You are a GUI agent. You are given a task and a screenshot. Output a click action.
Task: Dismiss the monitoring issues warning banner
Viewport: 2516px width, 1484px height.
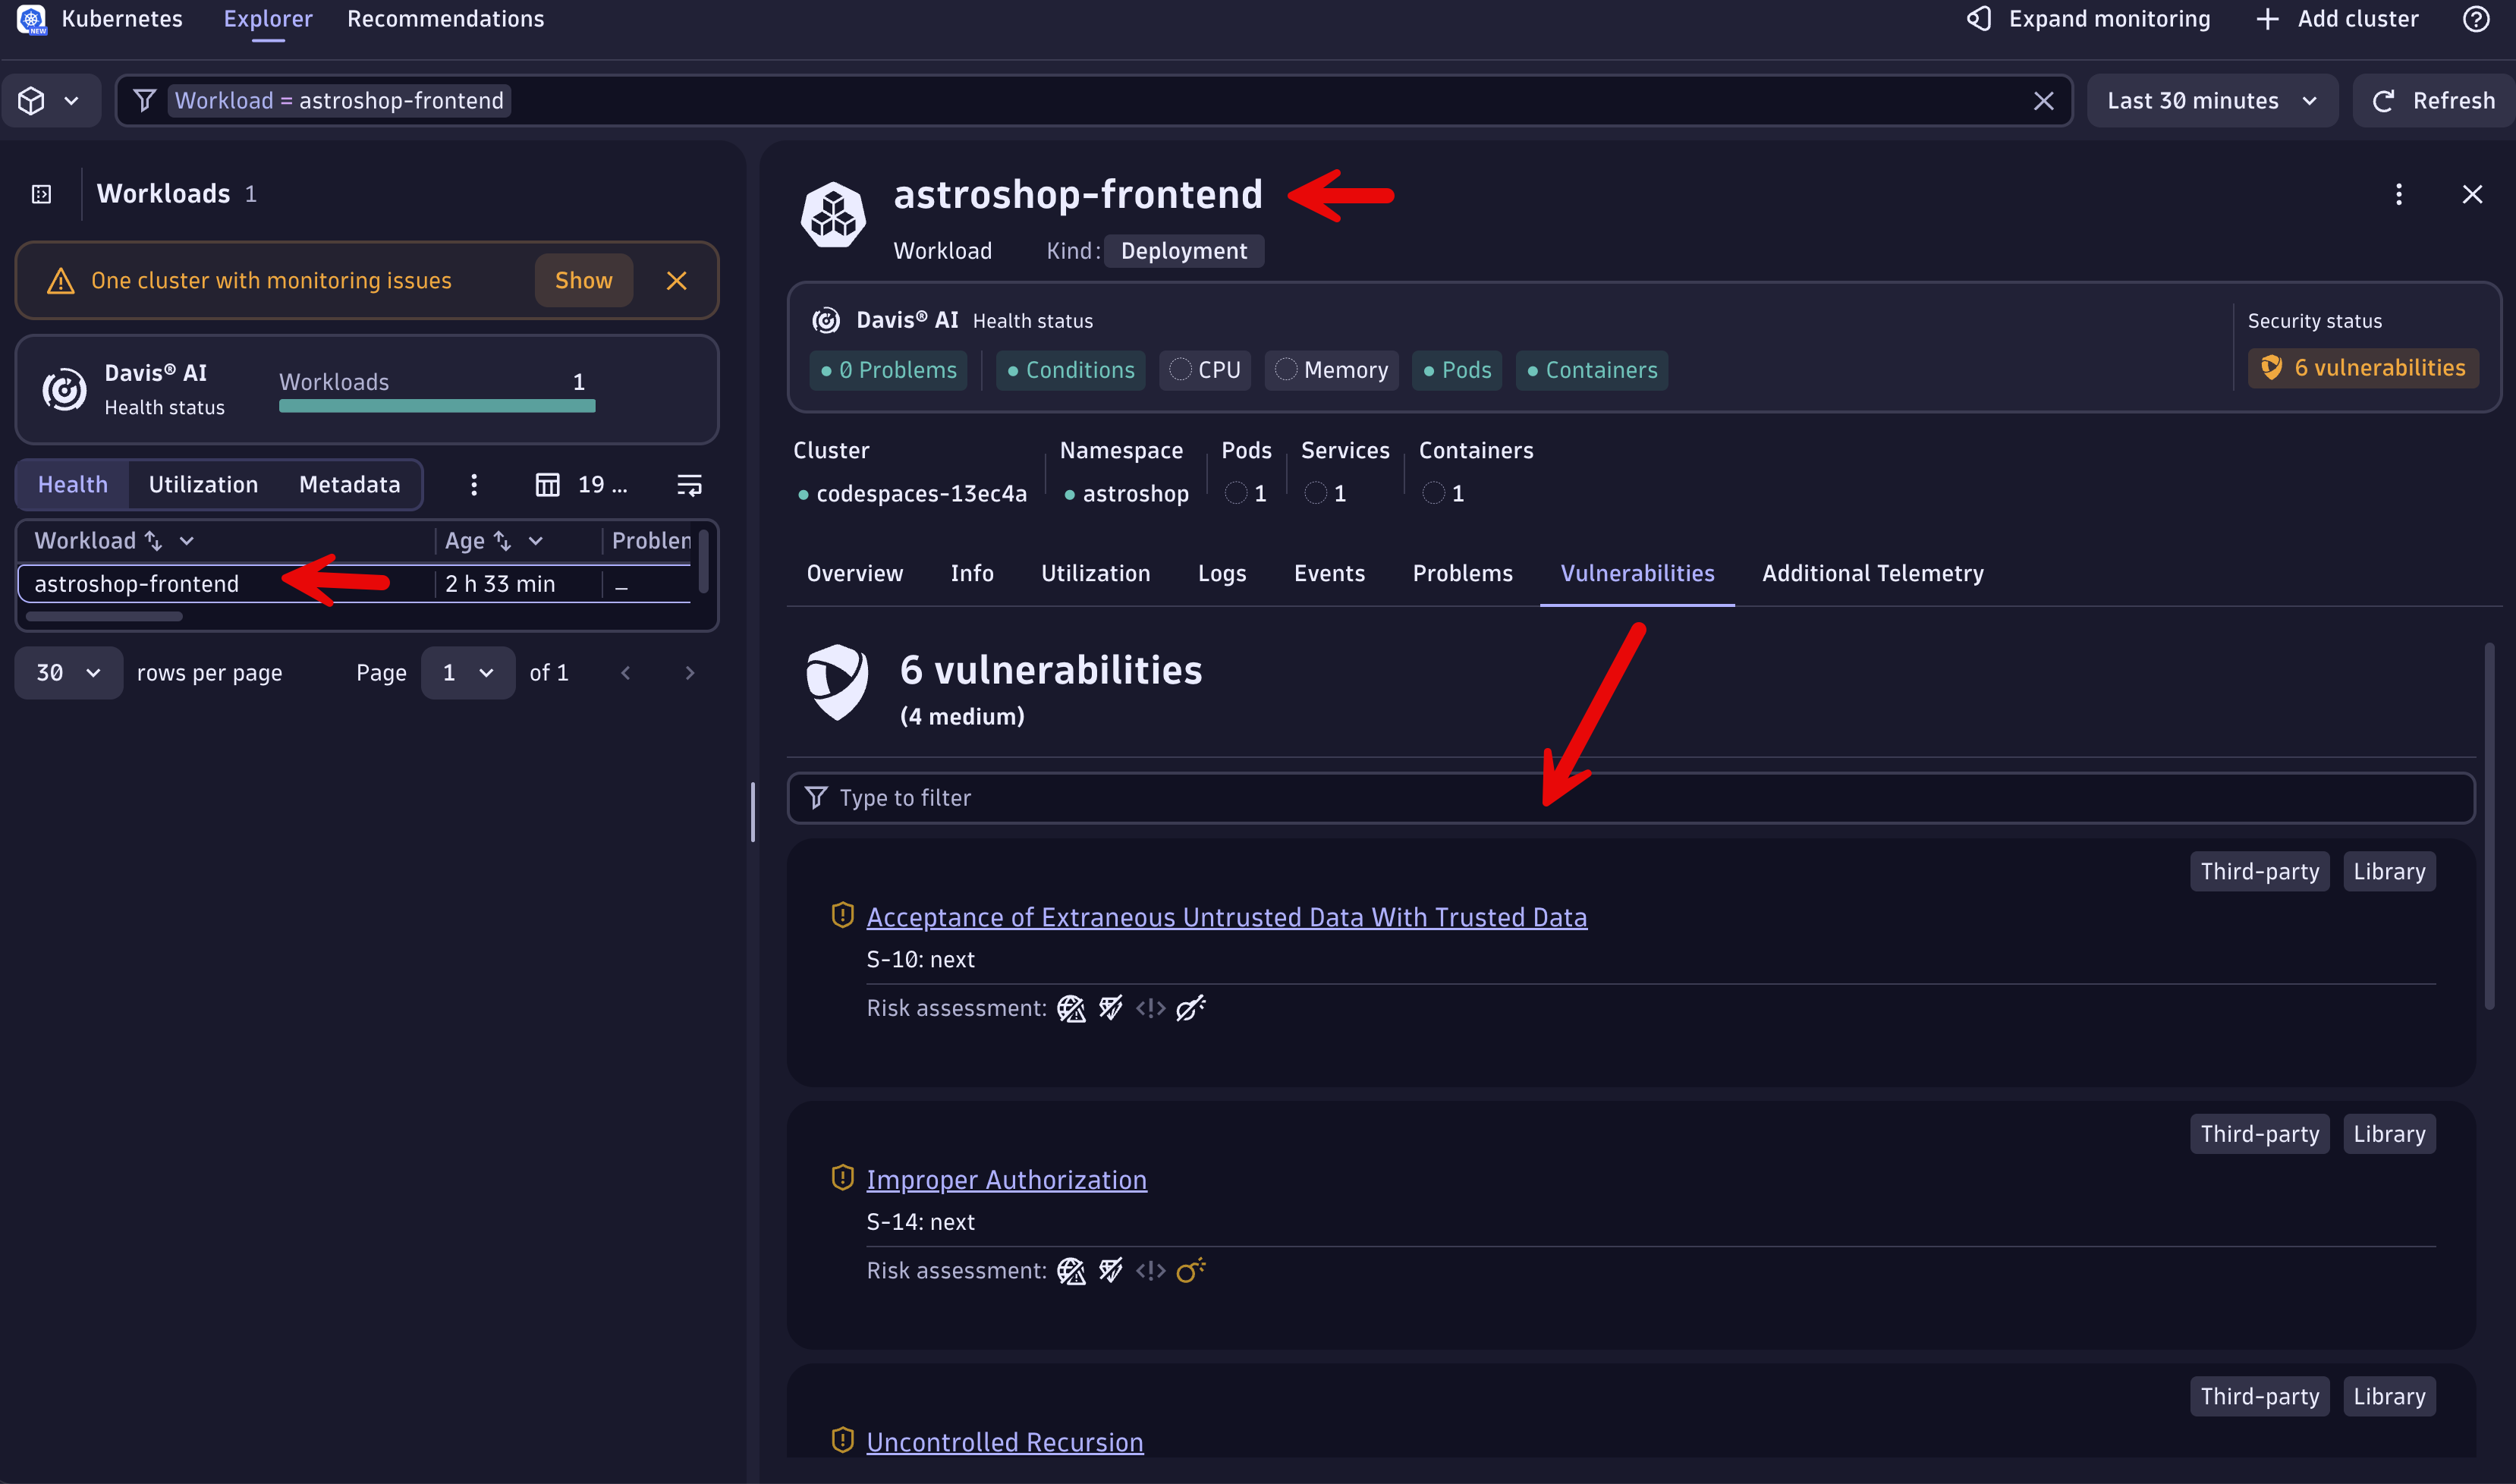pos(676,281)
